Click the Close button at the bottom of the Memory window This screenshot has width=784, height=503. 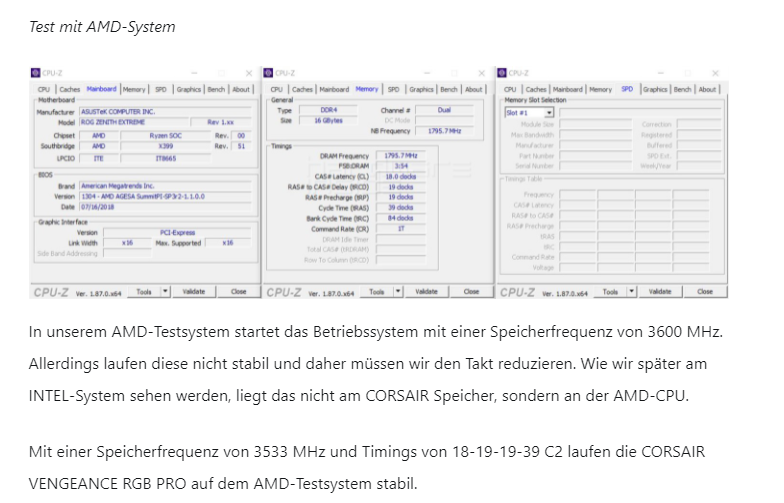pyautogui.click(x=472, y=292)
